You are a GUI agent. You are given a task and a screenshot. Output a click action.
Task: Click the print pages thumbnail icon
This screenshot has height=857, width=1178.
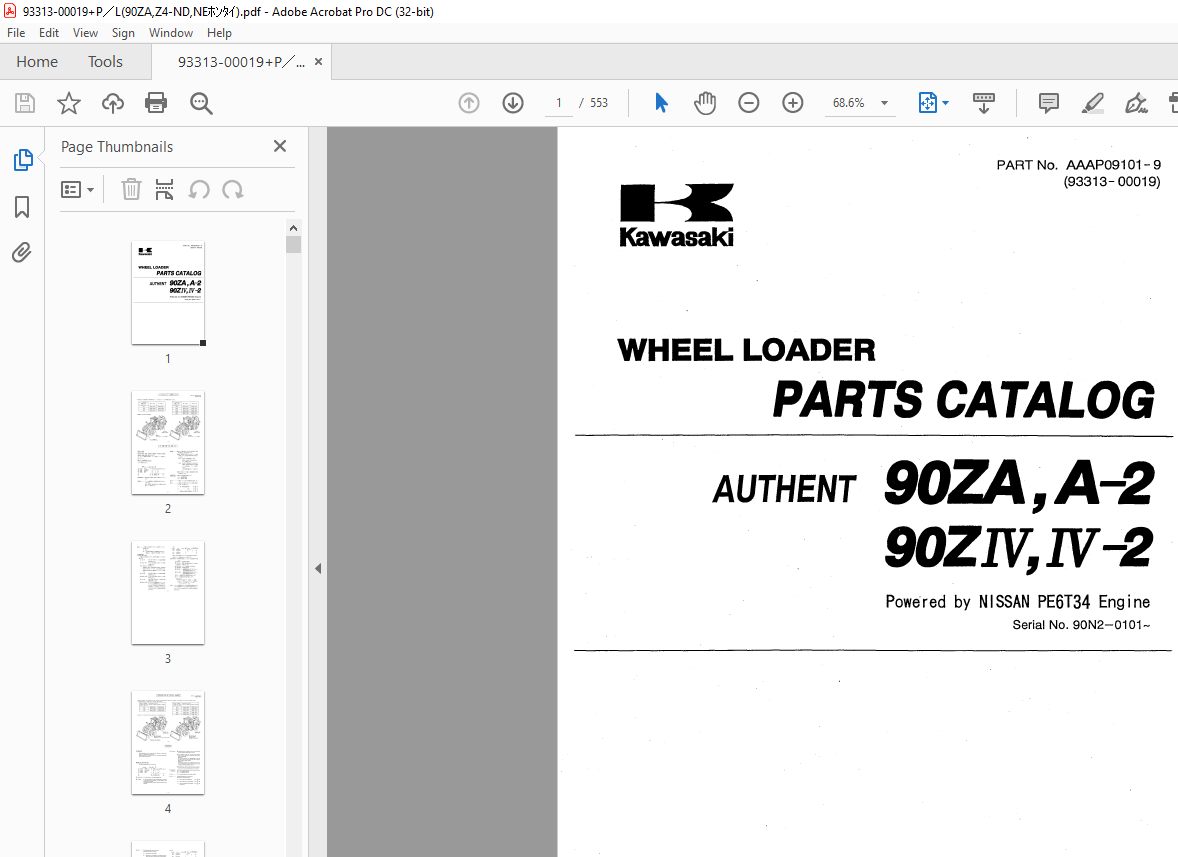[165, 189]
